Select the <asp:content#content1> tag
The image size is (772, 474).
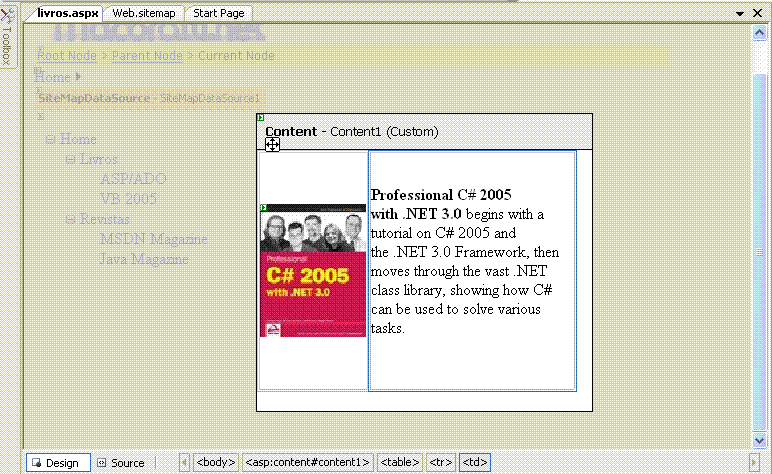(x=308, y=462)
